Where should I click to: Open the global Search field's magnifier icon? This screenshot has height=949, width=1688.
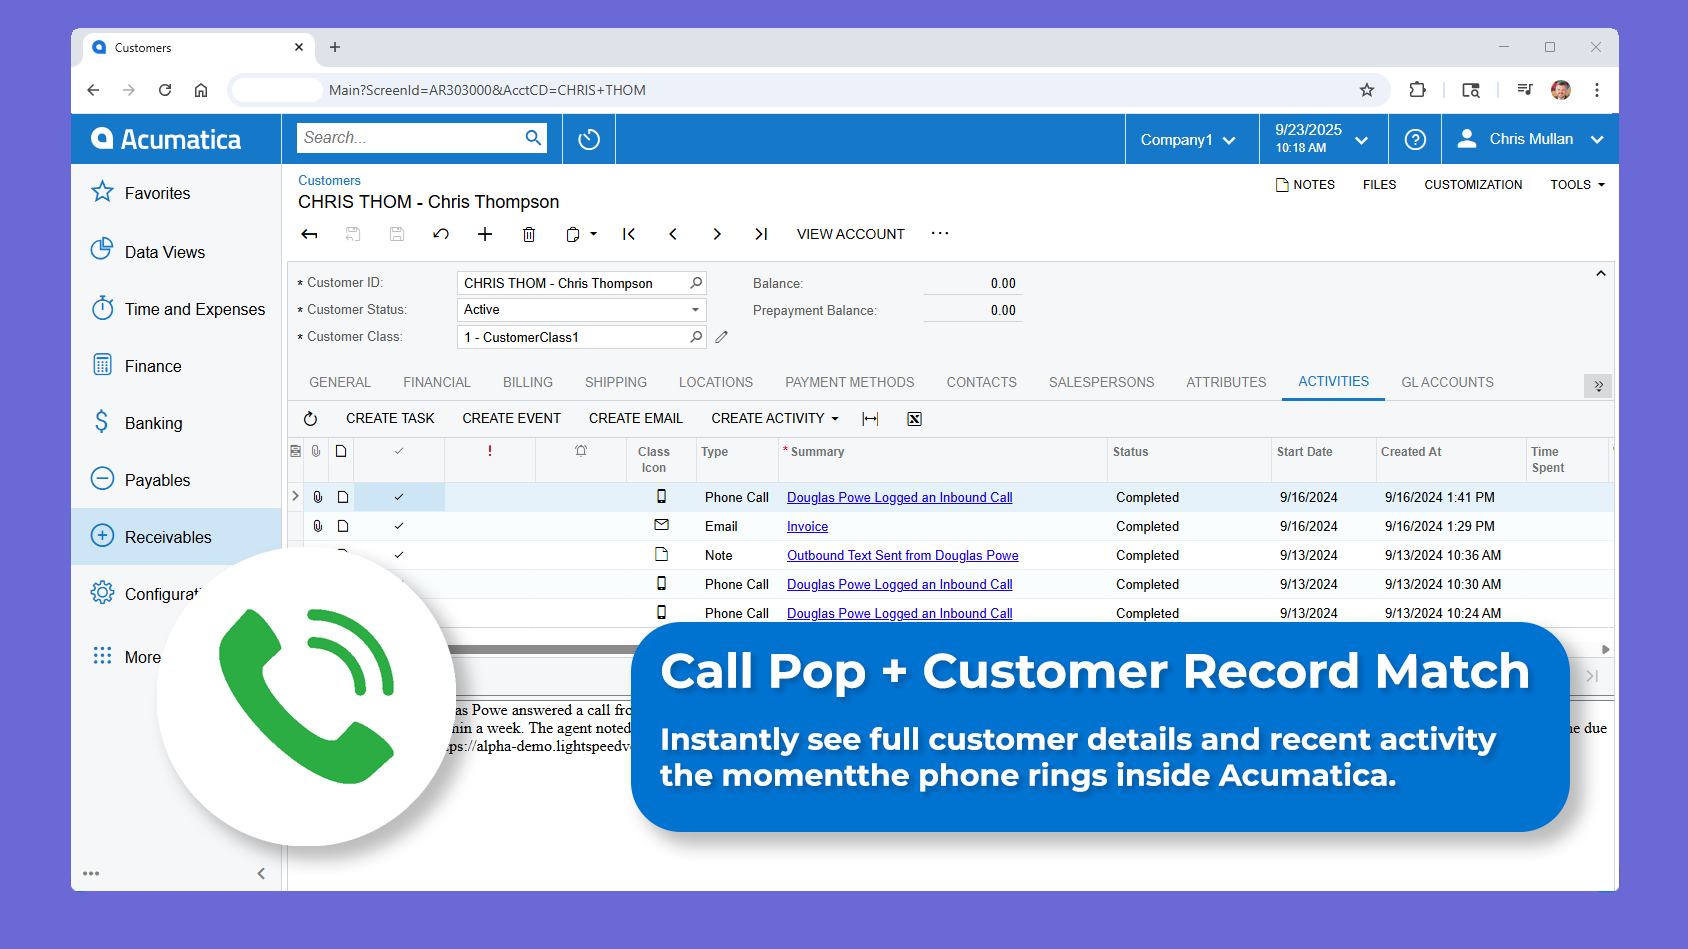[533, 137]
